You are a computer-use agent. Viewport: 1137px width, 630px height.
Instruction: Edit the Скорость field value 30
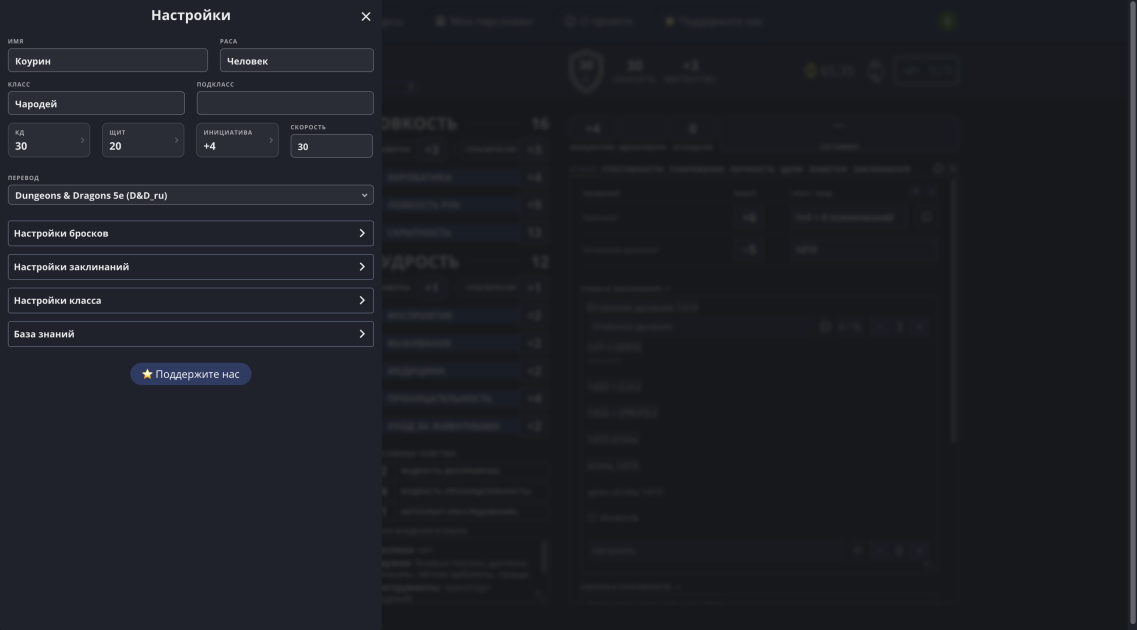coord(331,146)
